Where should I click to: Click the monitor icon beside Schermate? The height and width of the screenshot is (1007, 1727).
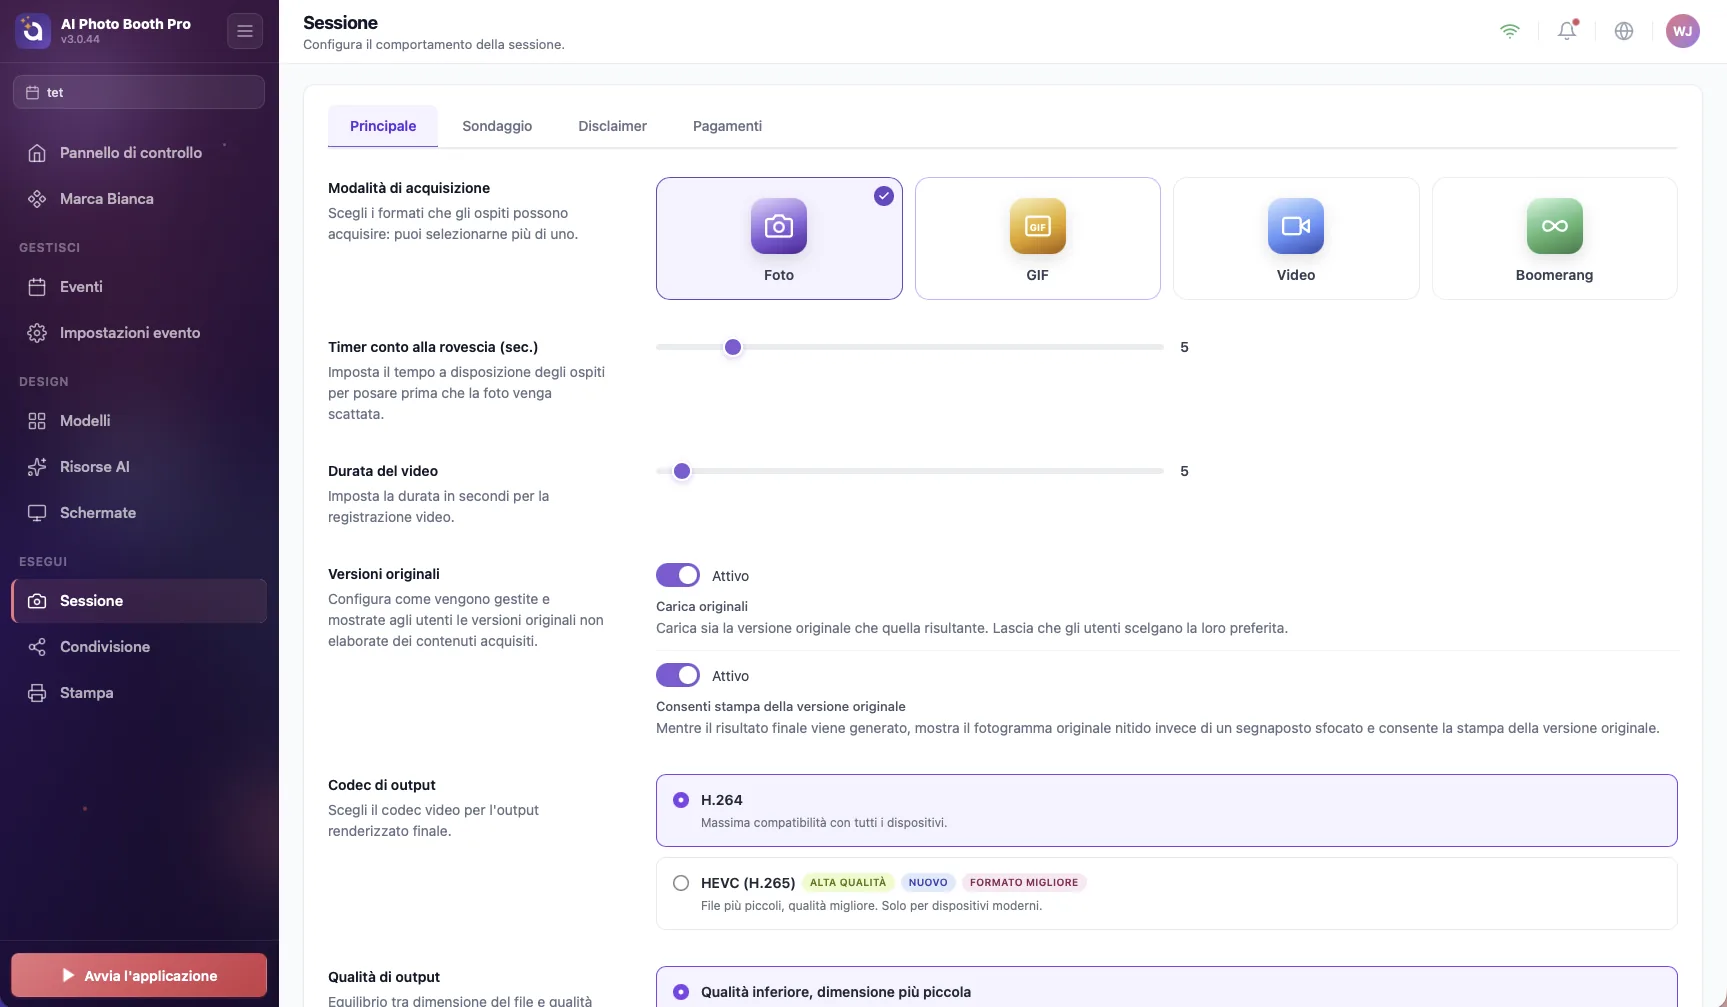[x=37, y=513]
